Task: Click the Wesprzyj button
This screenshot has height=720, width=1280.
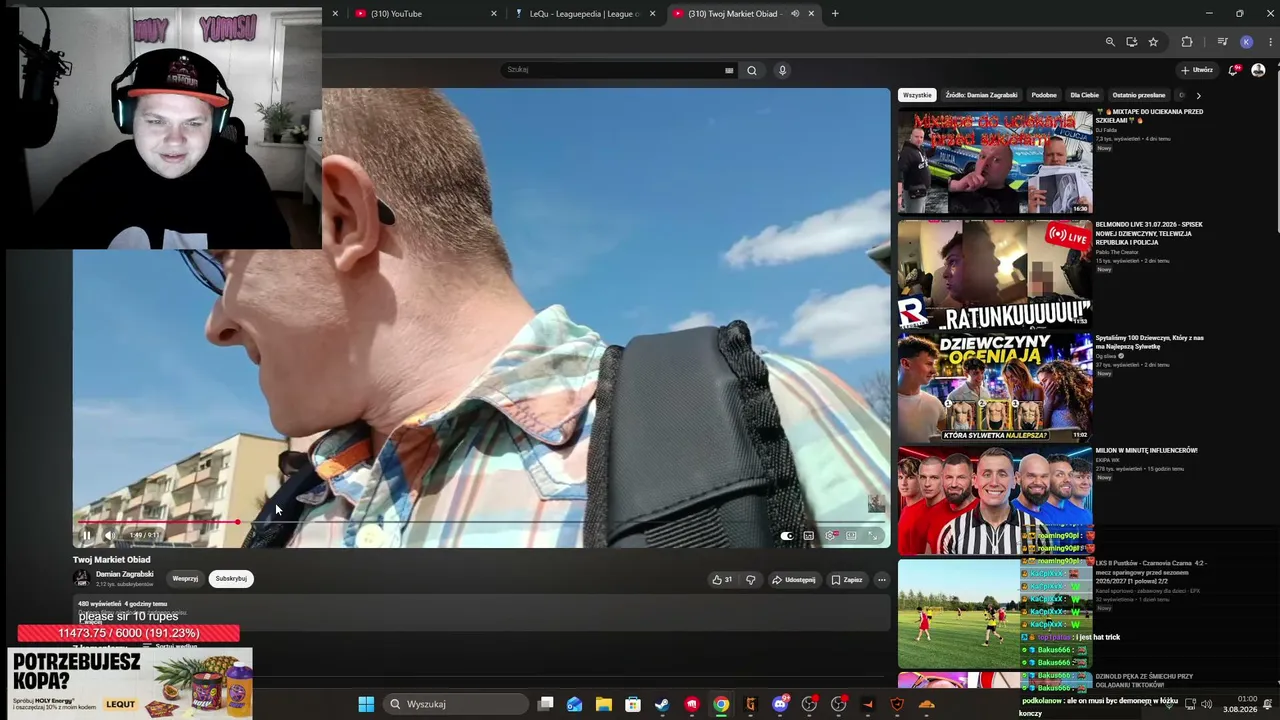Action: pyautogui.click(x=185, y=579)
